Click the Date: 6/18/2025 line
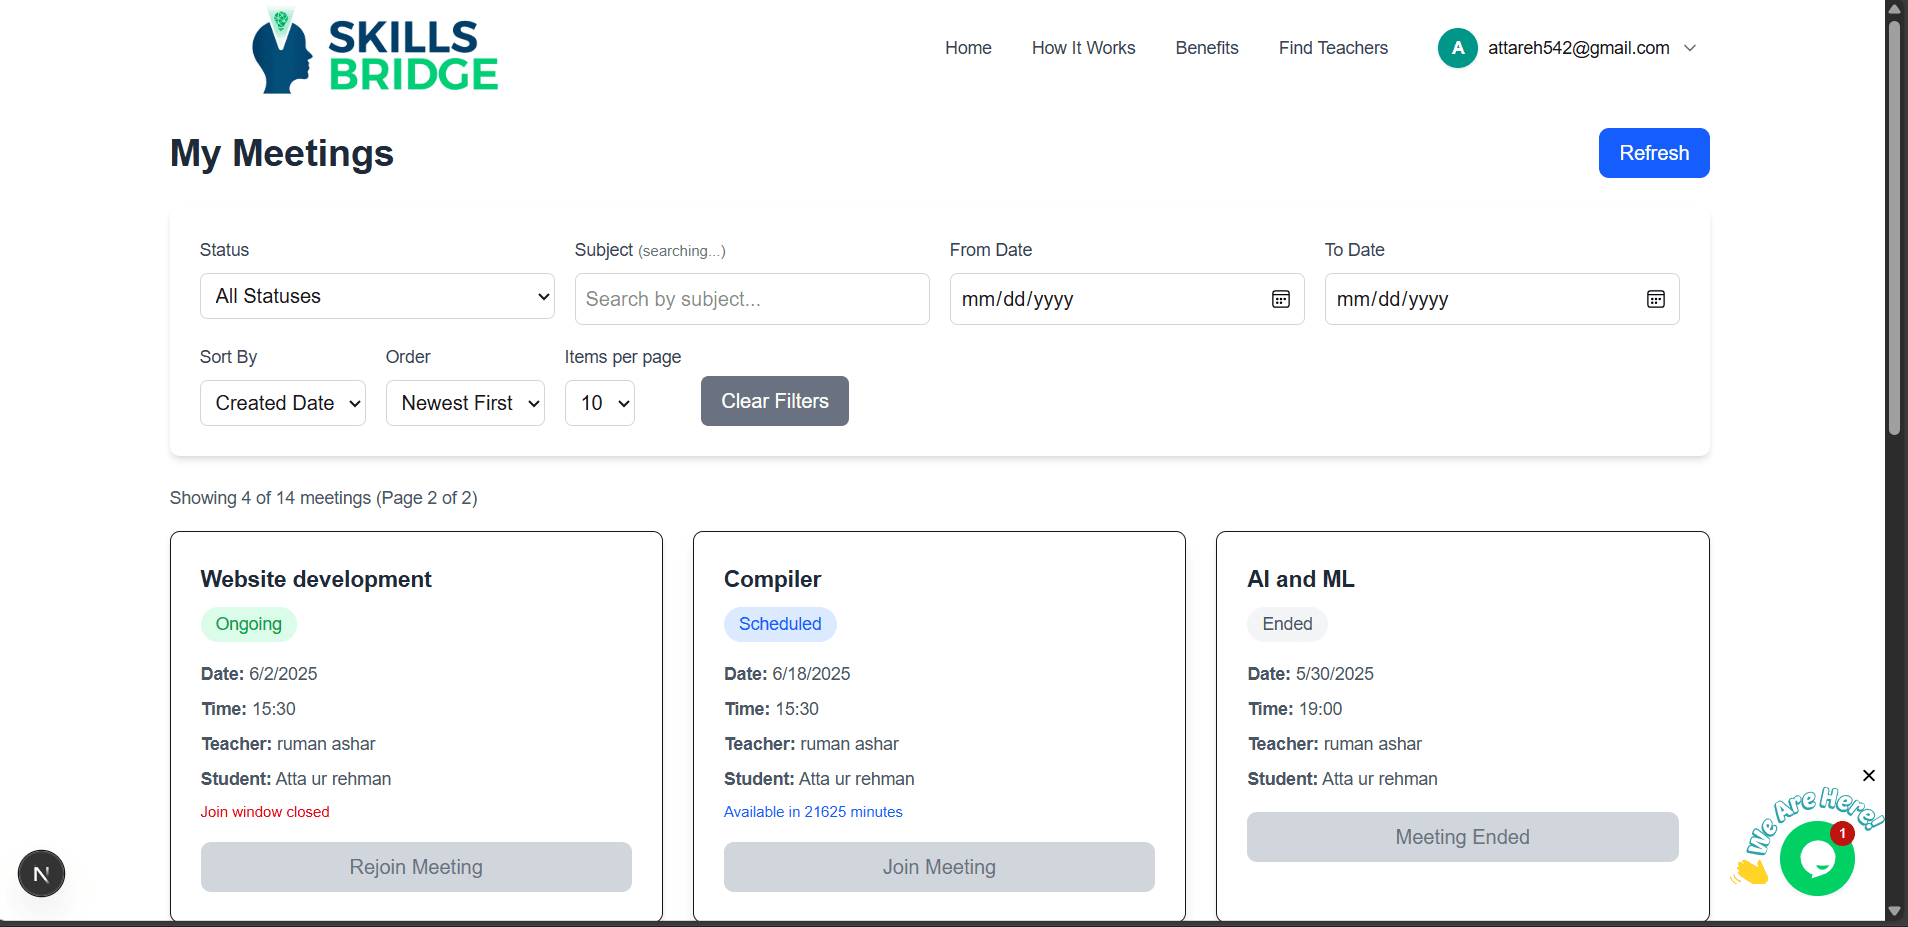The image size is (1908, 927). pos(787,674)
